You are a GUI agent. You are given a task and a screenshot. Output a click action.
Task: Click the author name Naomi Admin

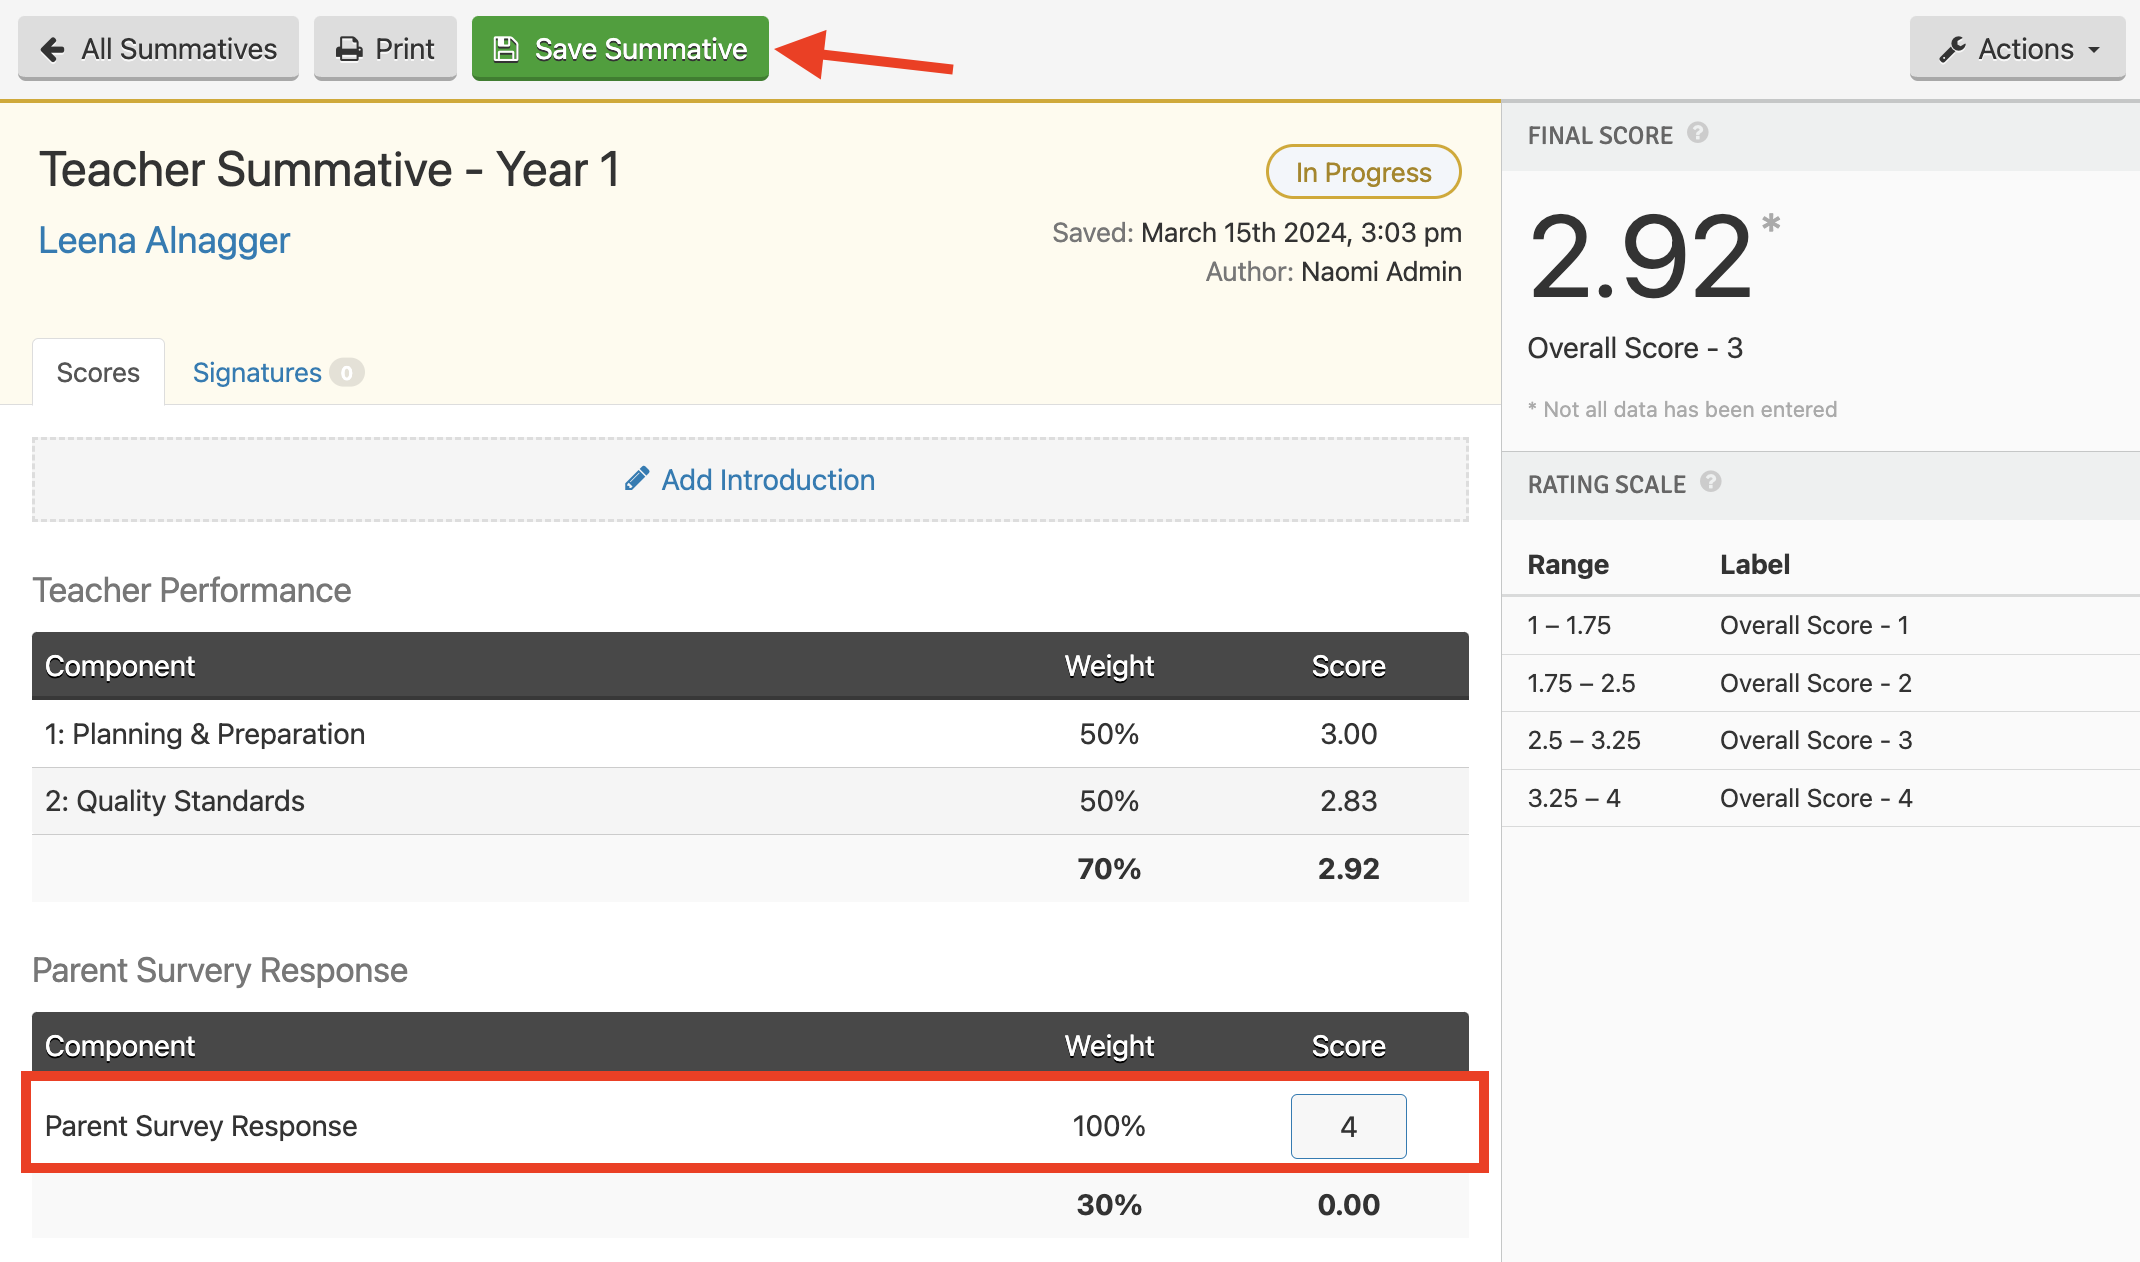pos(1381,271)
